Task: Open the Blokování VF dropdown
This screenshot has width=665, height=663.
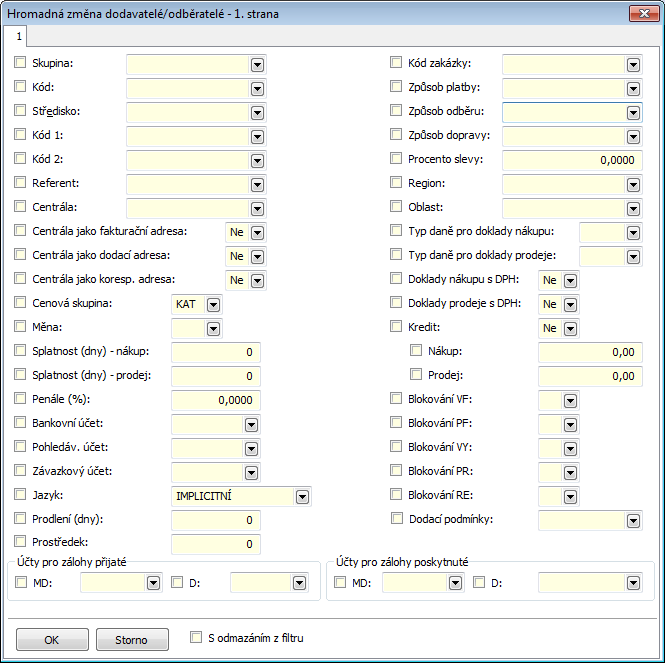Action: pyautogui.click(x=633, y=400)
